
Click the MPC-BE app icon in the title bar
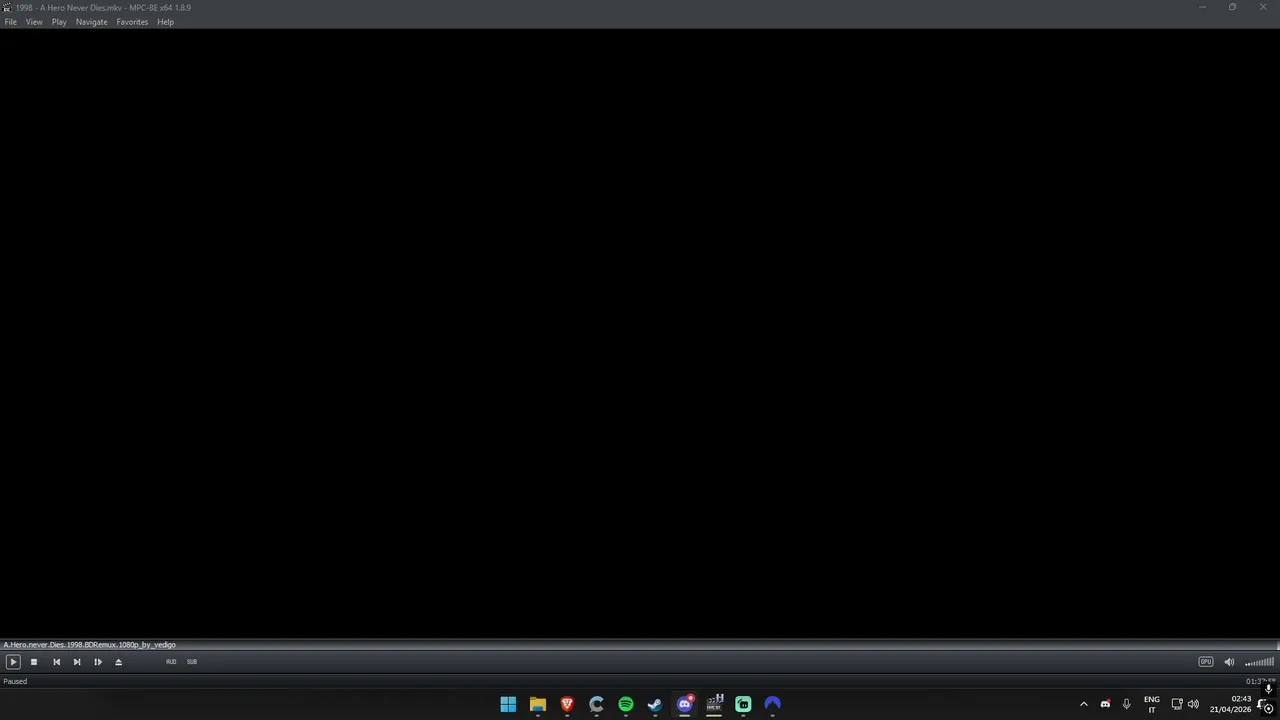pyautogui.click(x=7, y=7)
